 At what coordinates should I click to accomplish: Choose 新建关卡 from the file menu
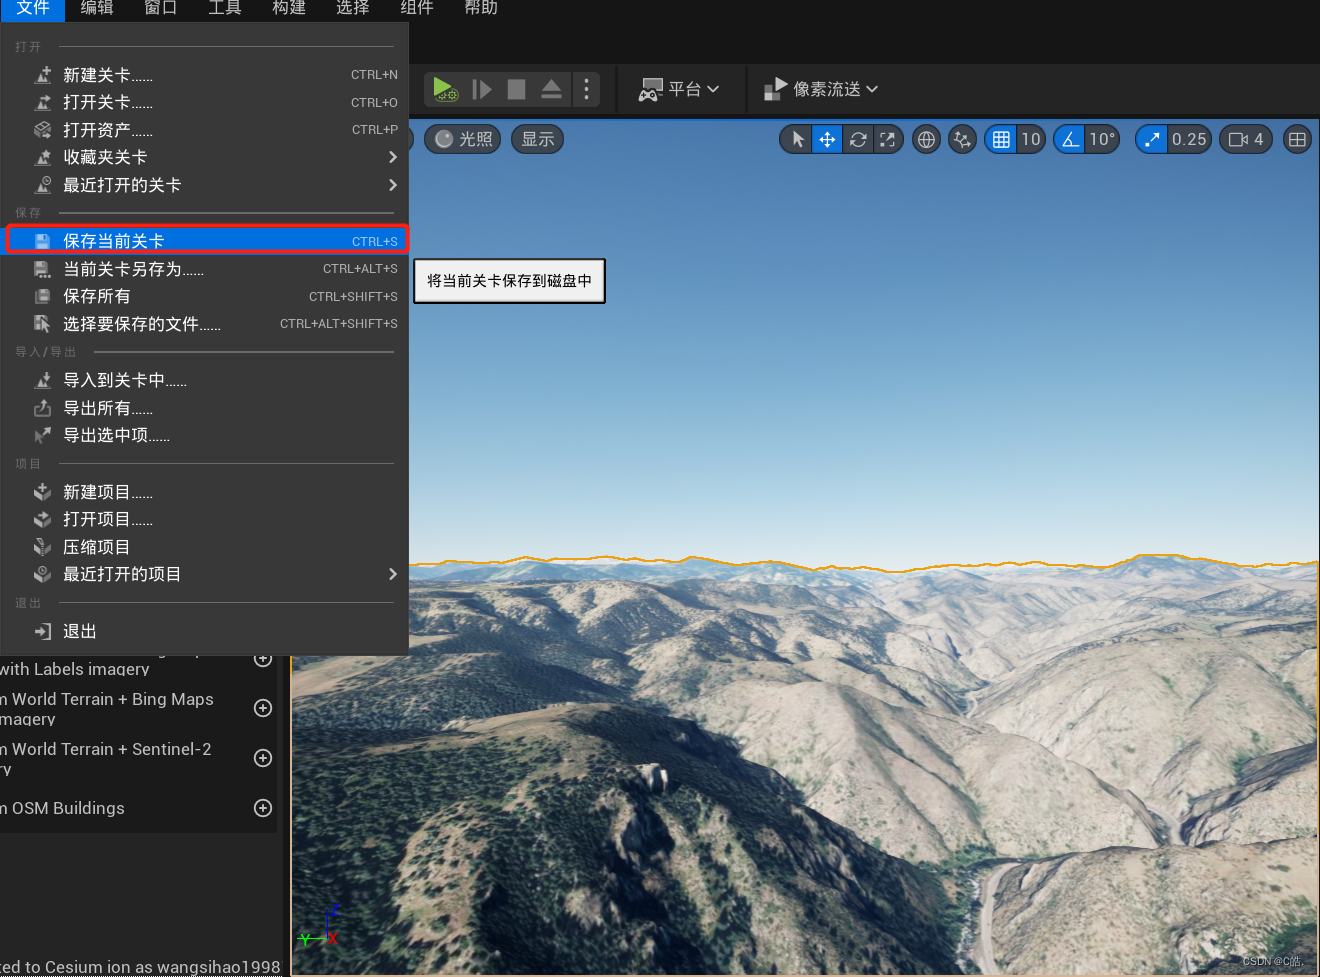click(x=204, y=75)
